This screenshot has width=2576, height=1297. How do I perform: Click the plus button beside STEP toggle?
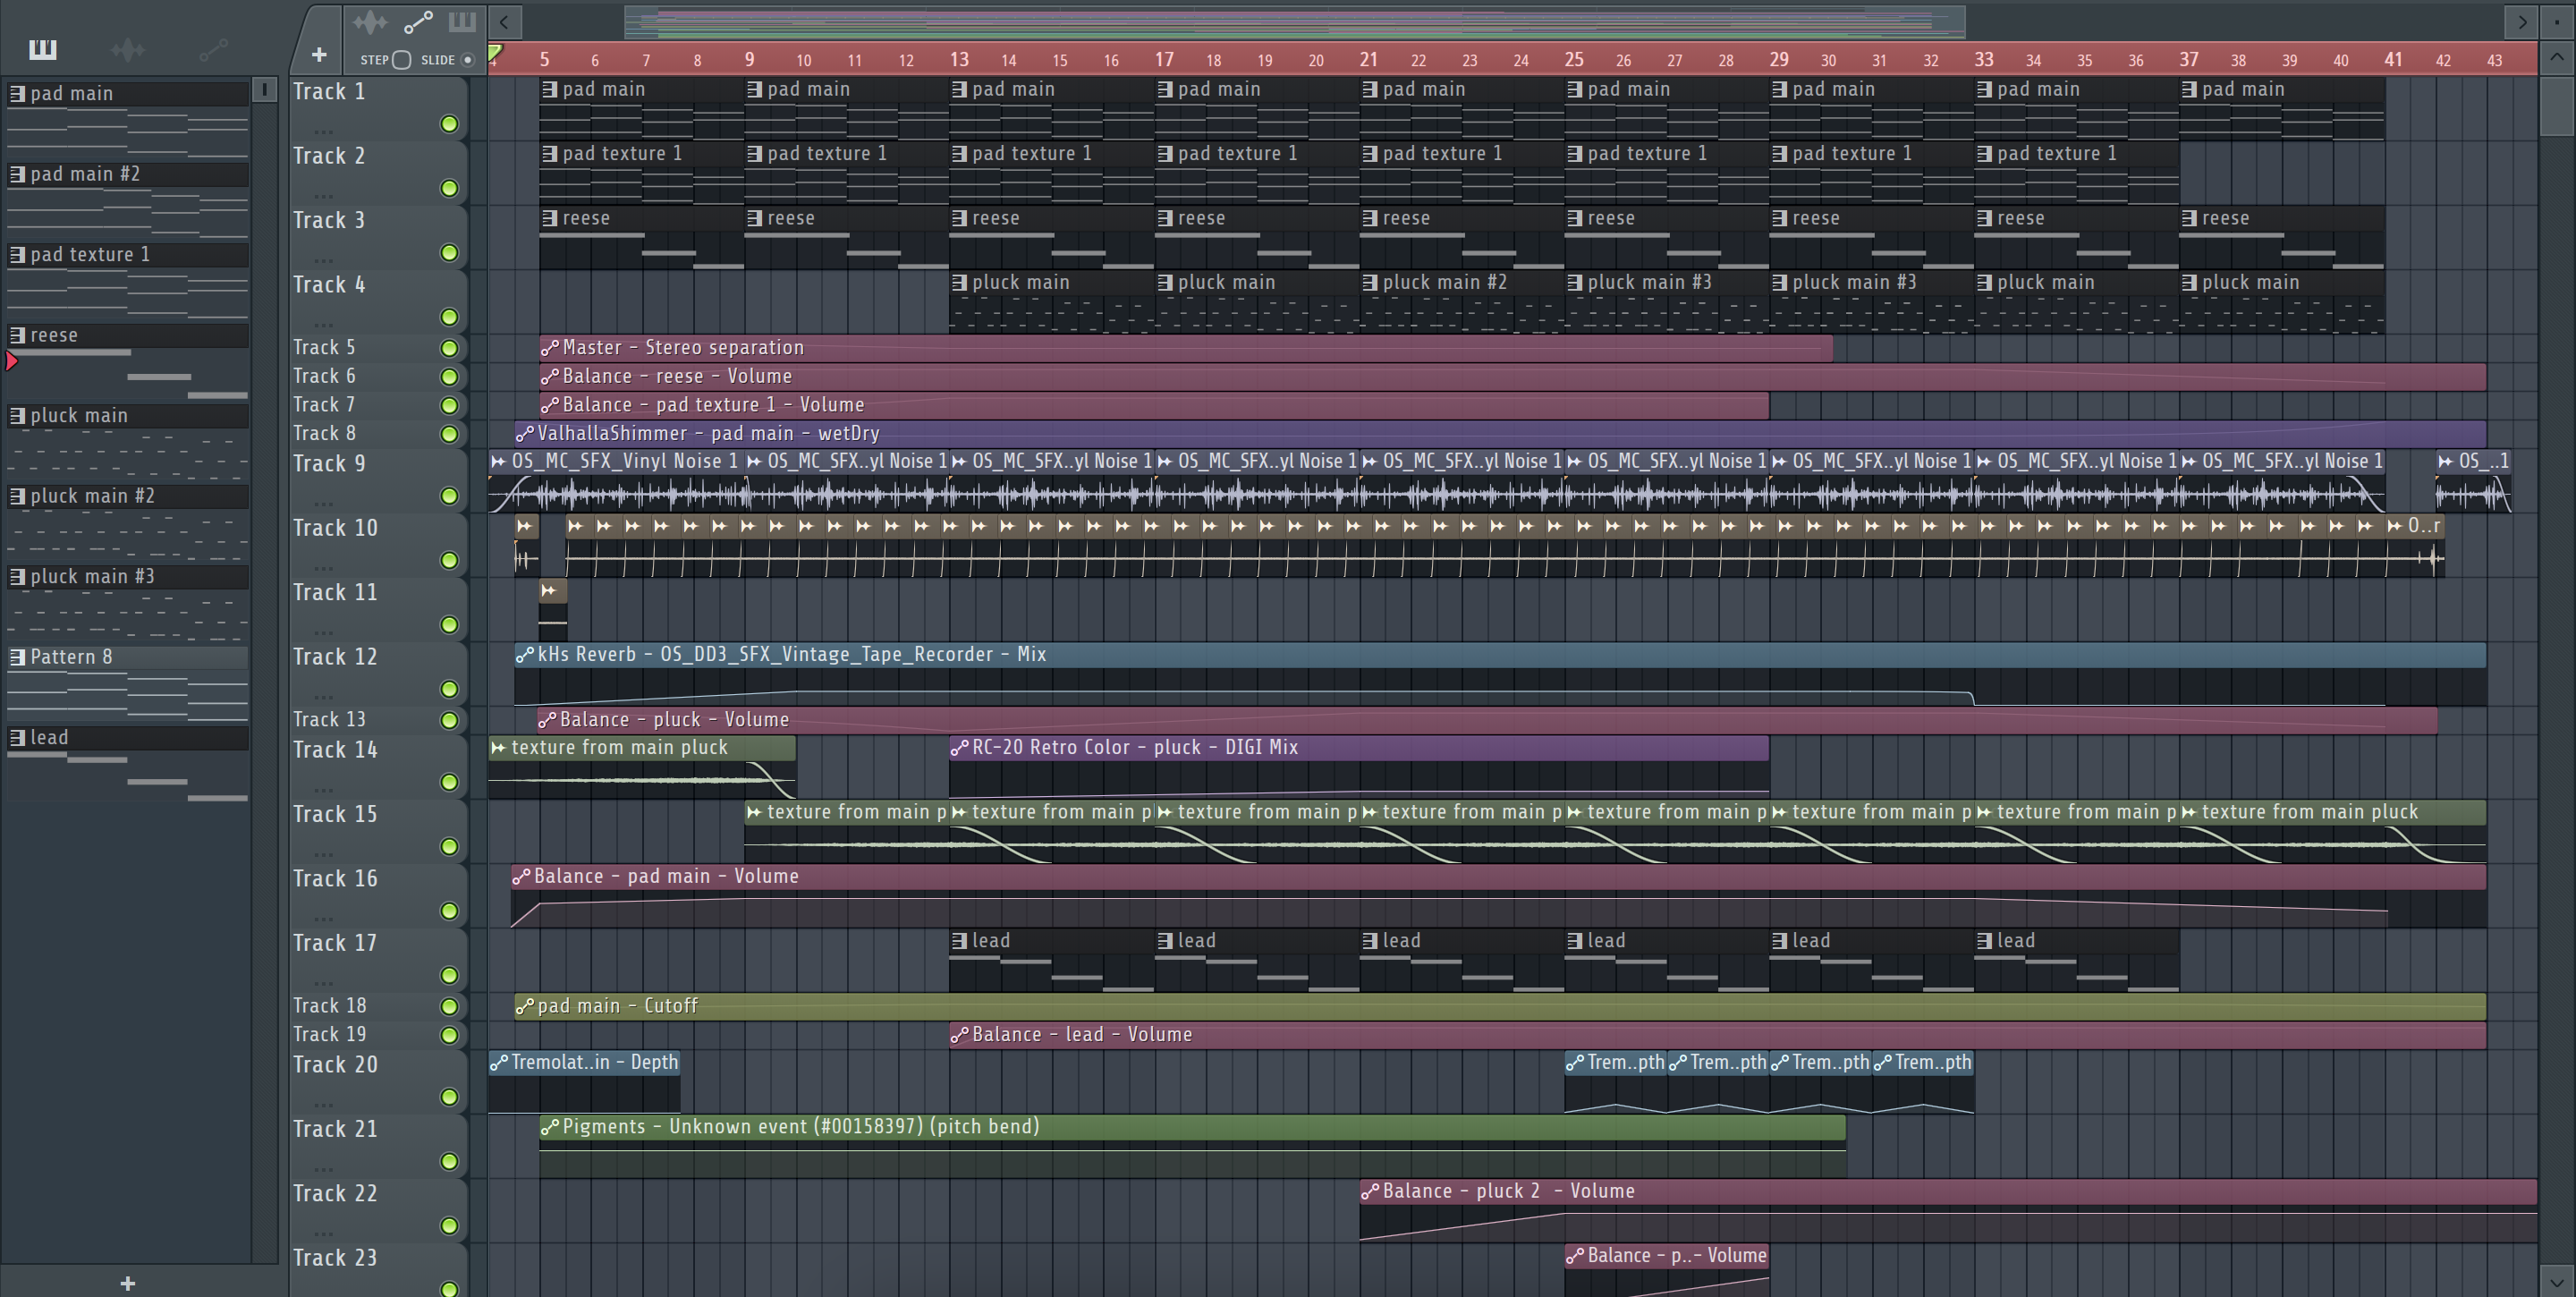319,55
